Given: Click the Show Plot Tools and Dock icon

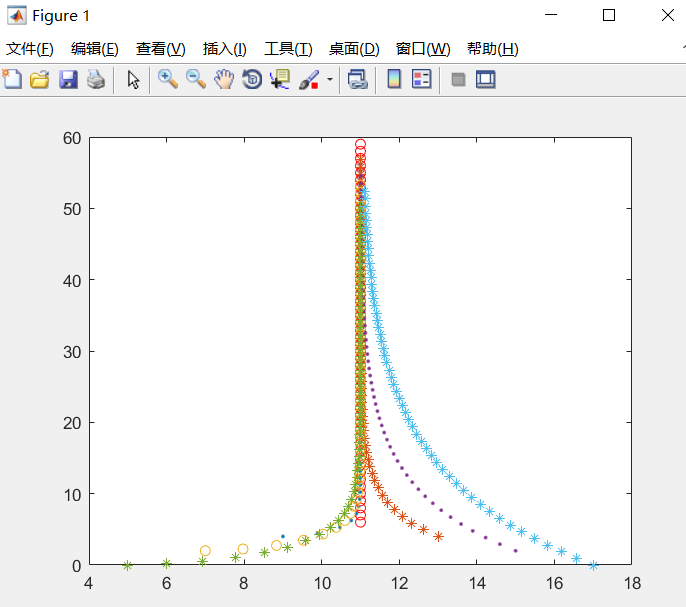Looking at the screenshot, I should pyautogui.click(x=486, y=80).
